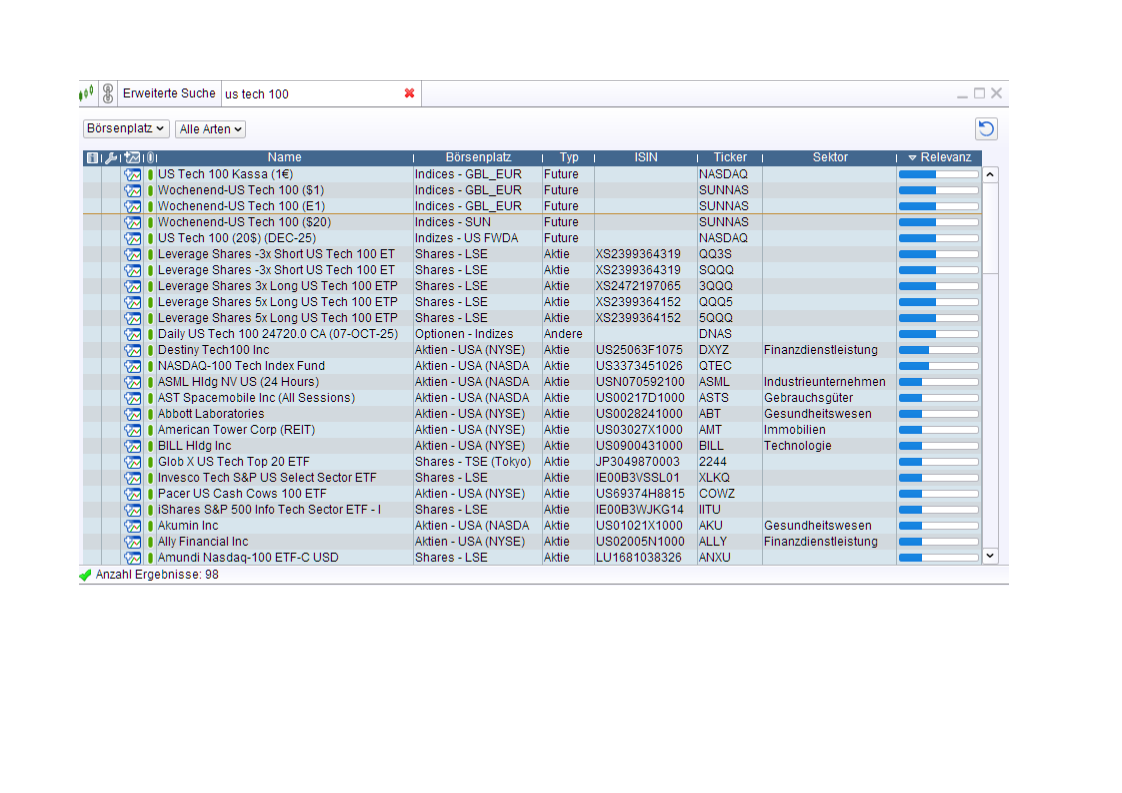This screenshot has width=1122, height=793.
Task: Click the chain link icon in the search bar
Action: coord(108,93)
